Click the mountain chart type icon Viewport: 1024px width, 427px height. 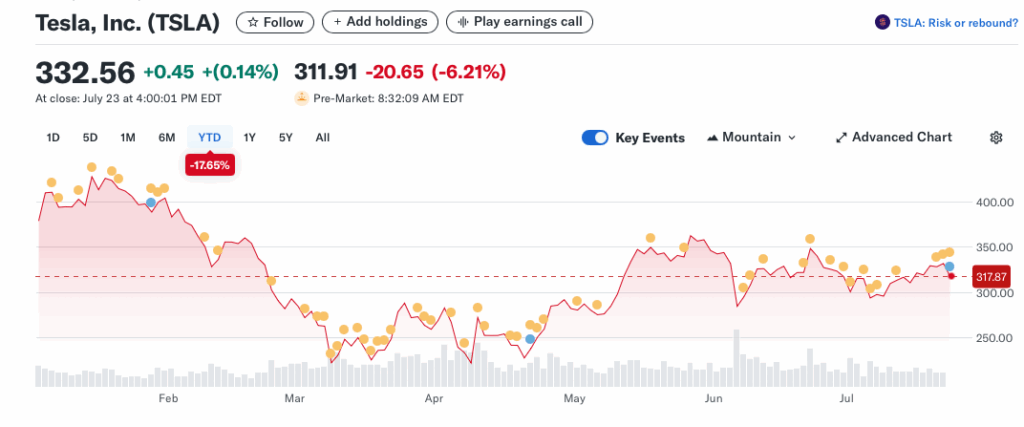[712, 138]
